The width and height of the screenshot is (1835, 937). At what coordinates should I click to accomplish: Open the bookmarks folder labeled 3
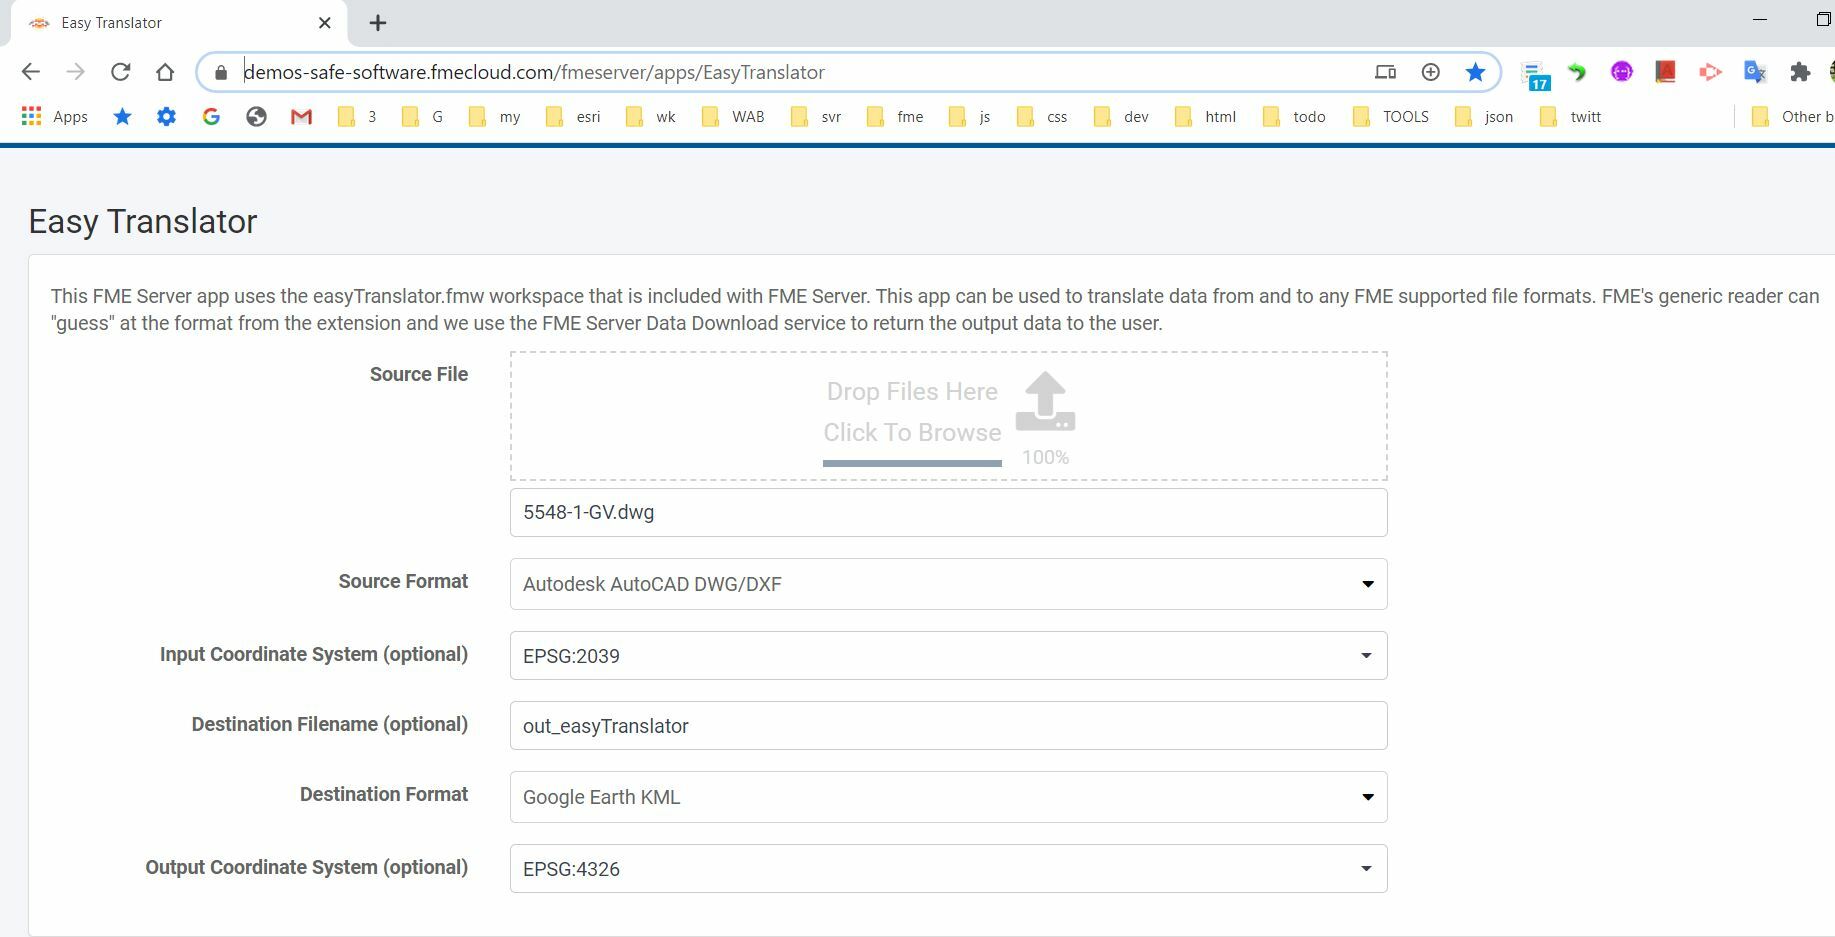pyautogui.click(x=357, y=117)
